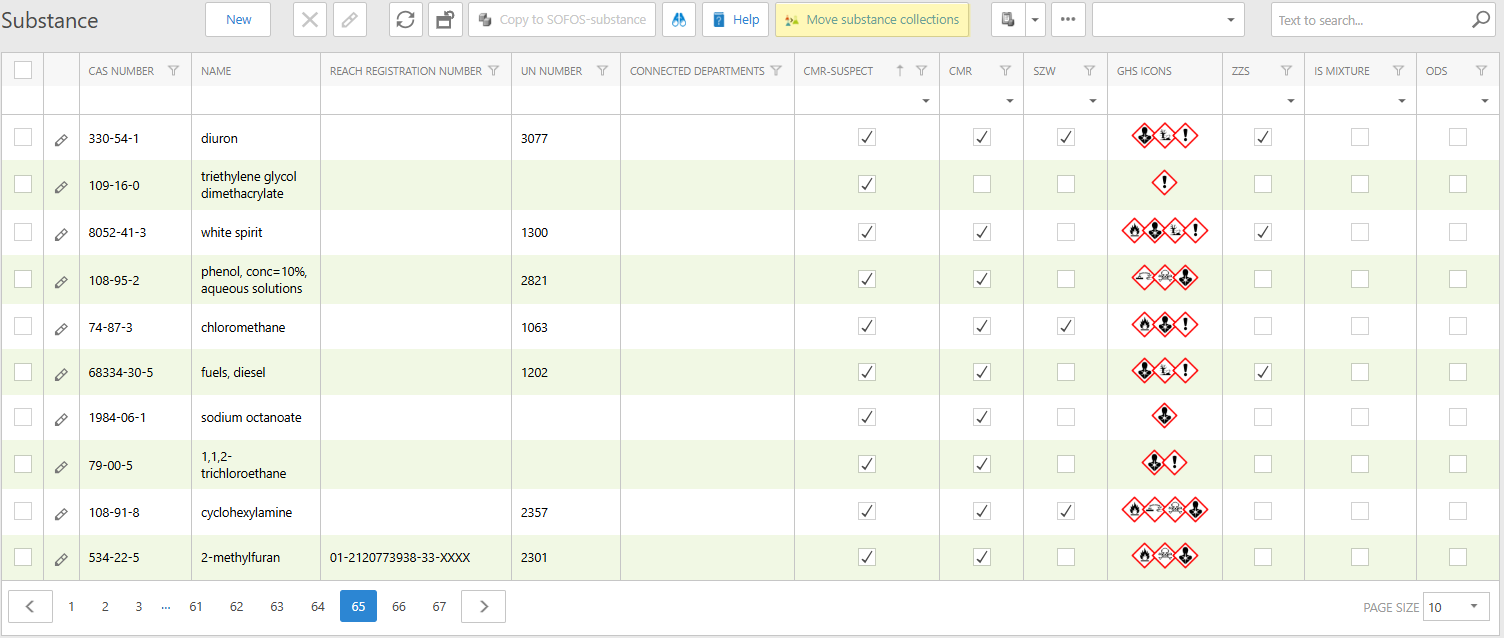
Task: Click the delete X toolbar icon
Action: coord(310,20)
